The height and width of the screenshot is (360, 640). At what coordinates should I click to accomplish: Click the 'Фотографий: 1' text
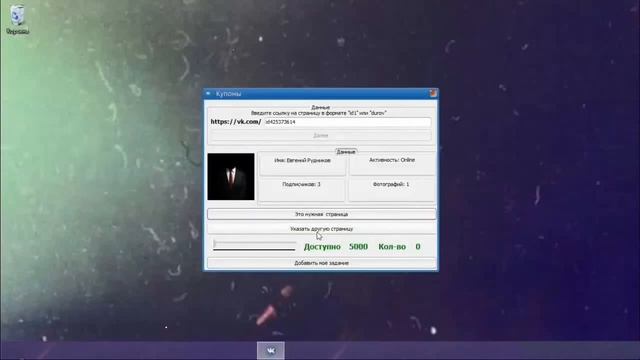391,184
